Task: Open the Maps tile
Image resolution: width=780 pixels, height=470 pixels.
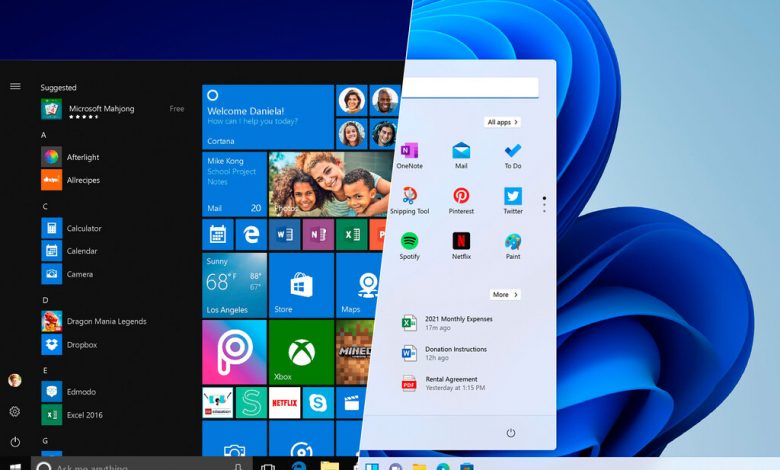Action: coord(357,285)
